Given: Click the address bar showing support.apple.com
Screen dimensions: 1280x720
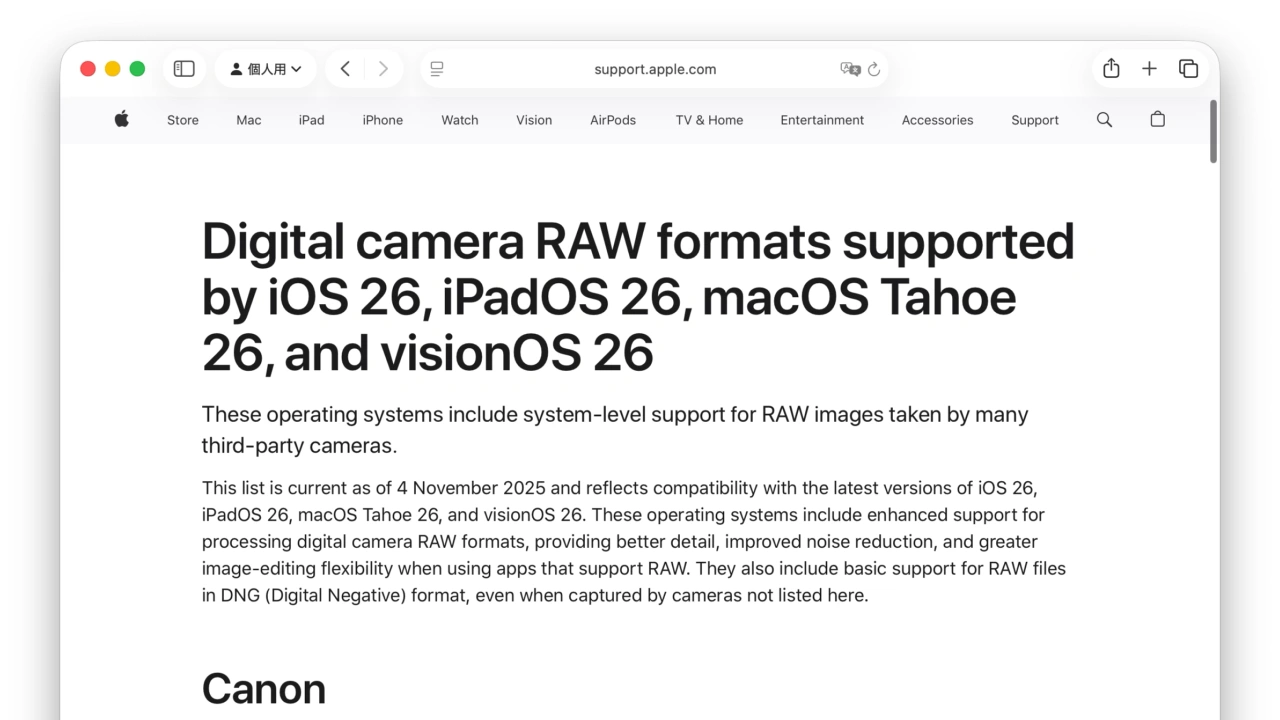Looking at the screenshot, I should (x=656, y=69).
